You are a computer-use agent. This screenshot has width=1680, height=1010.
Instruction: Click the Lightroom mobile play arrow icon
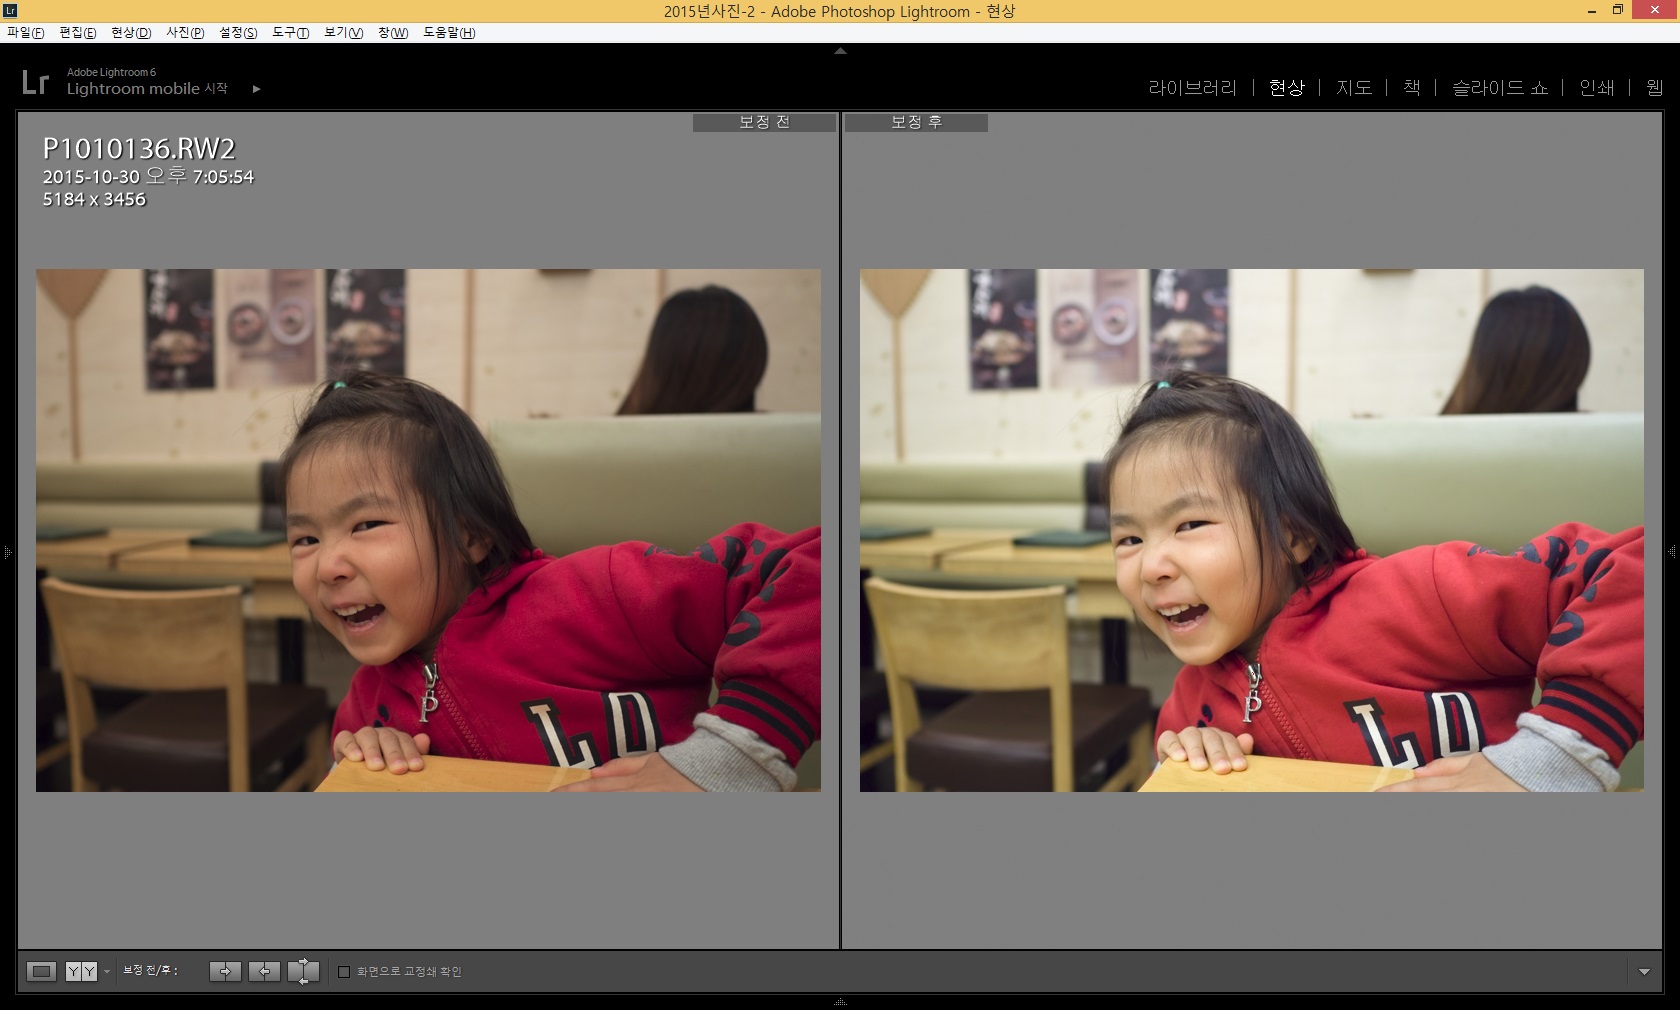pos(257,89)
